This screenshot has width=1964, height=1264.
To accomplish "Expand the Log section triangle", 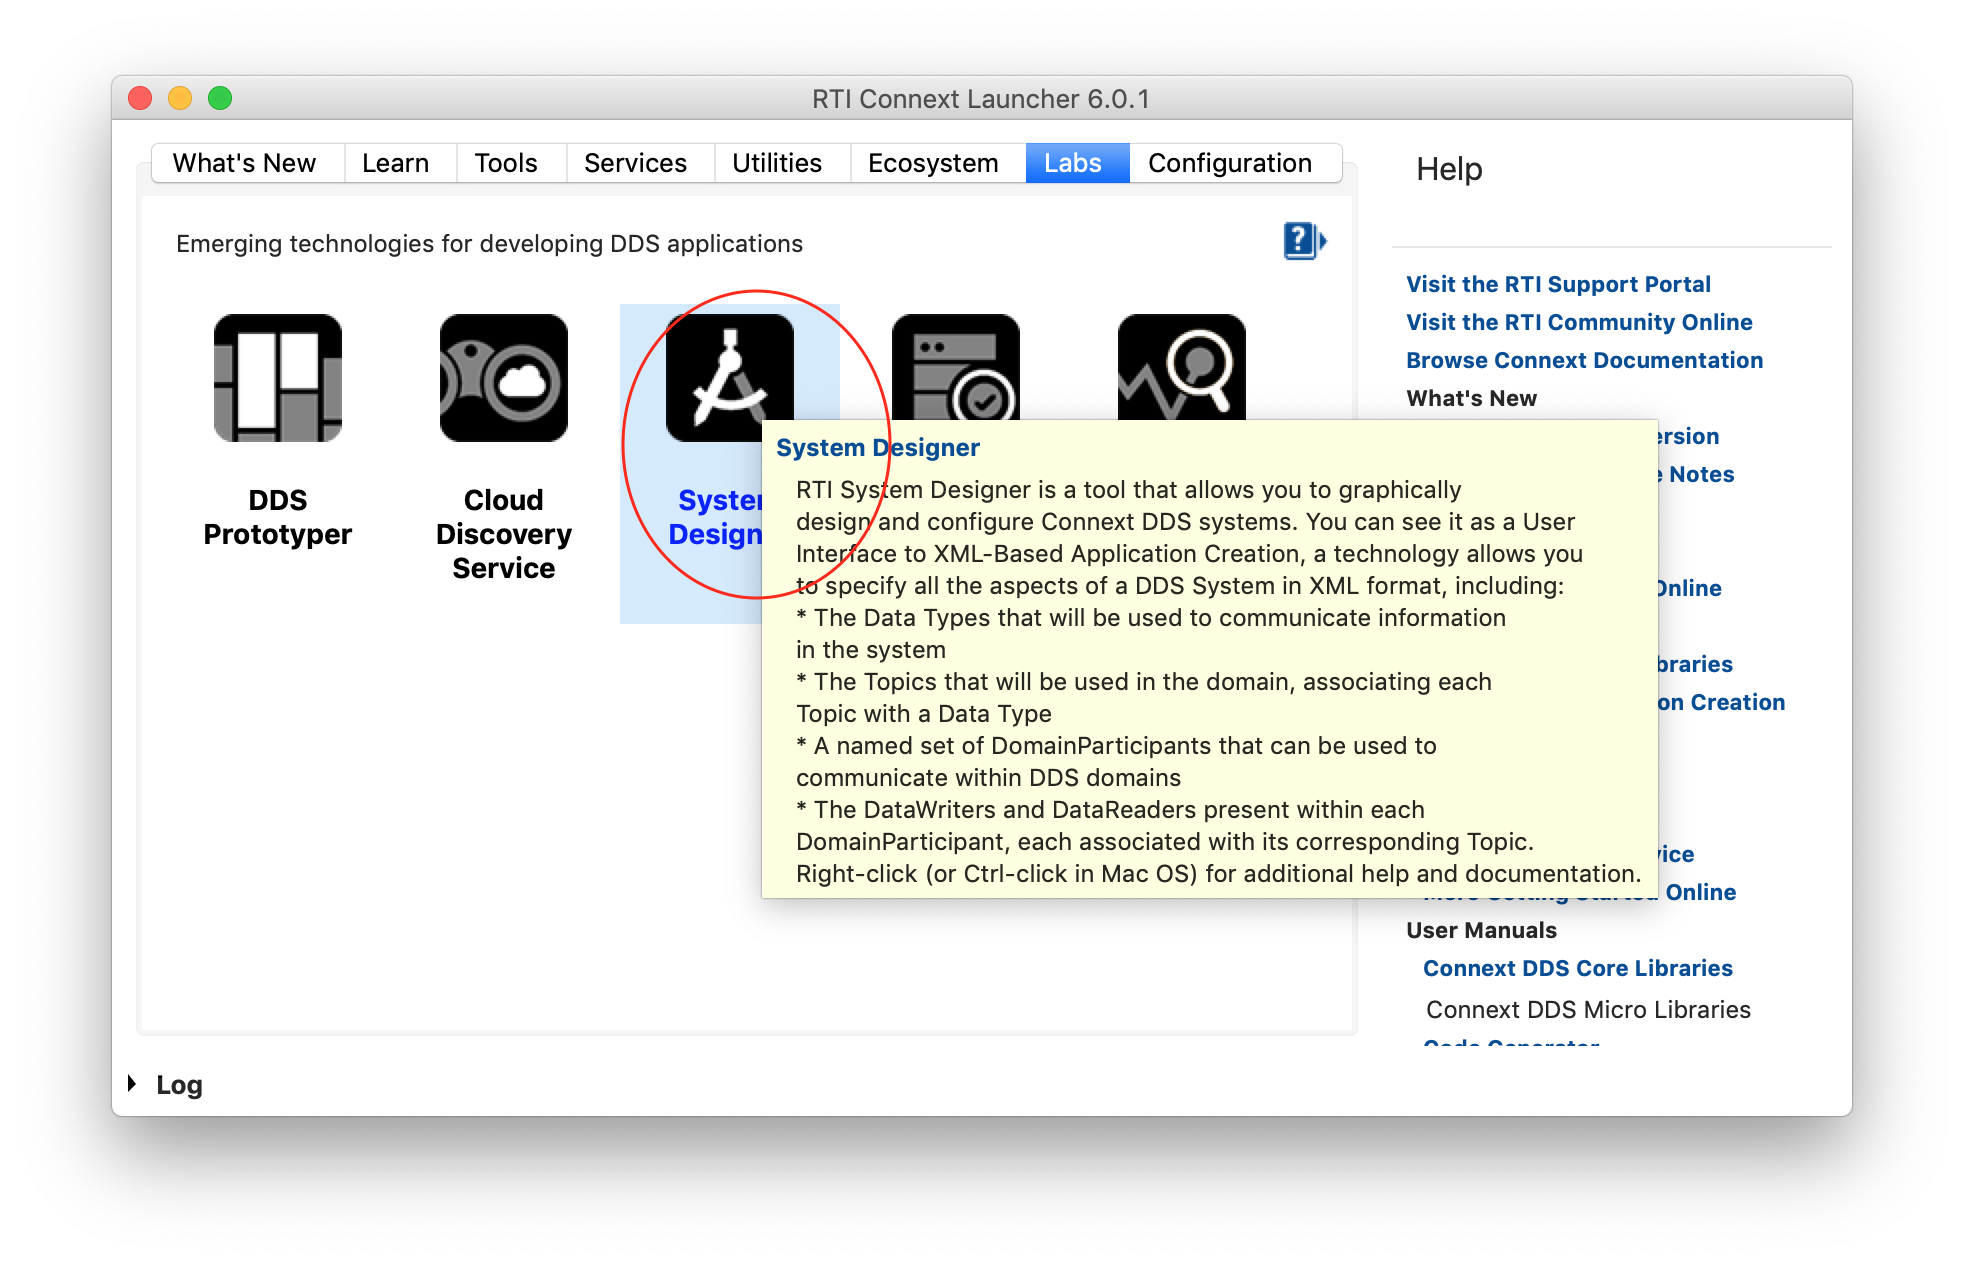I will (132, 1084).
